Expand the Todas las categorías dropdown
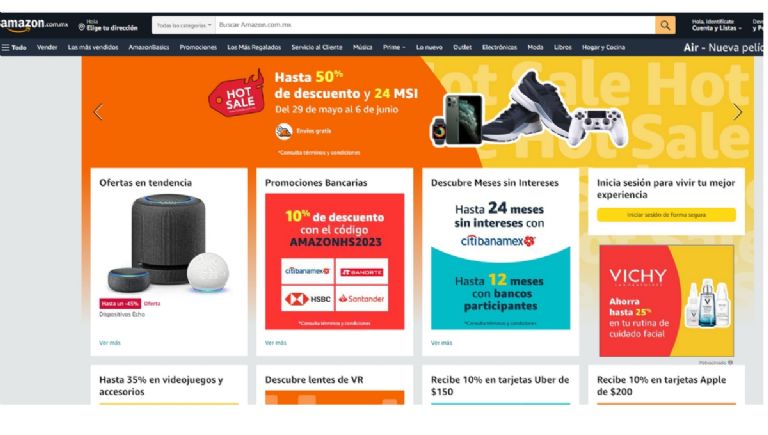The height and width of the screenshot is (435, 768). (x=184, y=25)
